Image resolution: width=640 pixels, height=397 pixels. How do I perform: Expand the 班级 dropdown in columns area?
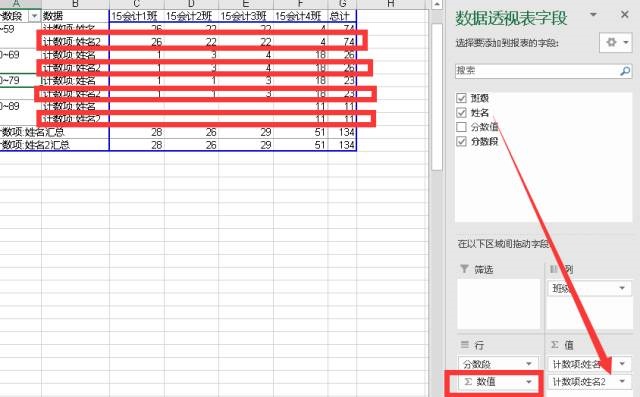622,288
